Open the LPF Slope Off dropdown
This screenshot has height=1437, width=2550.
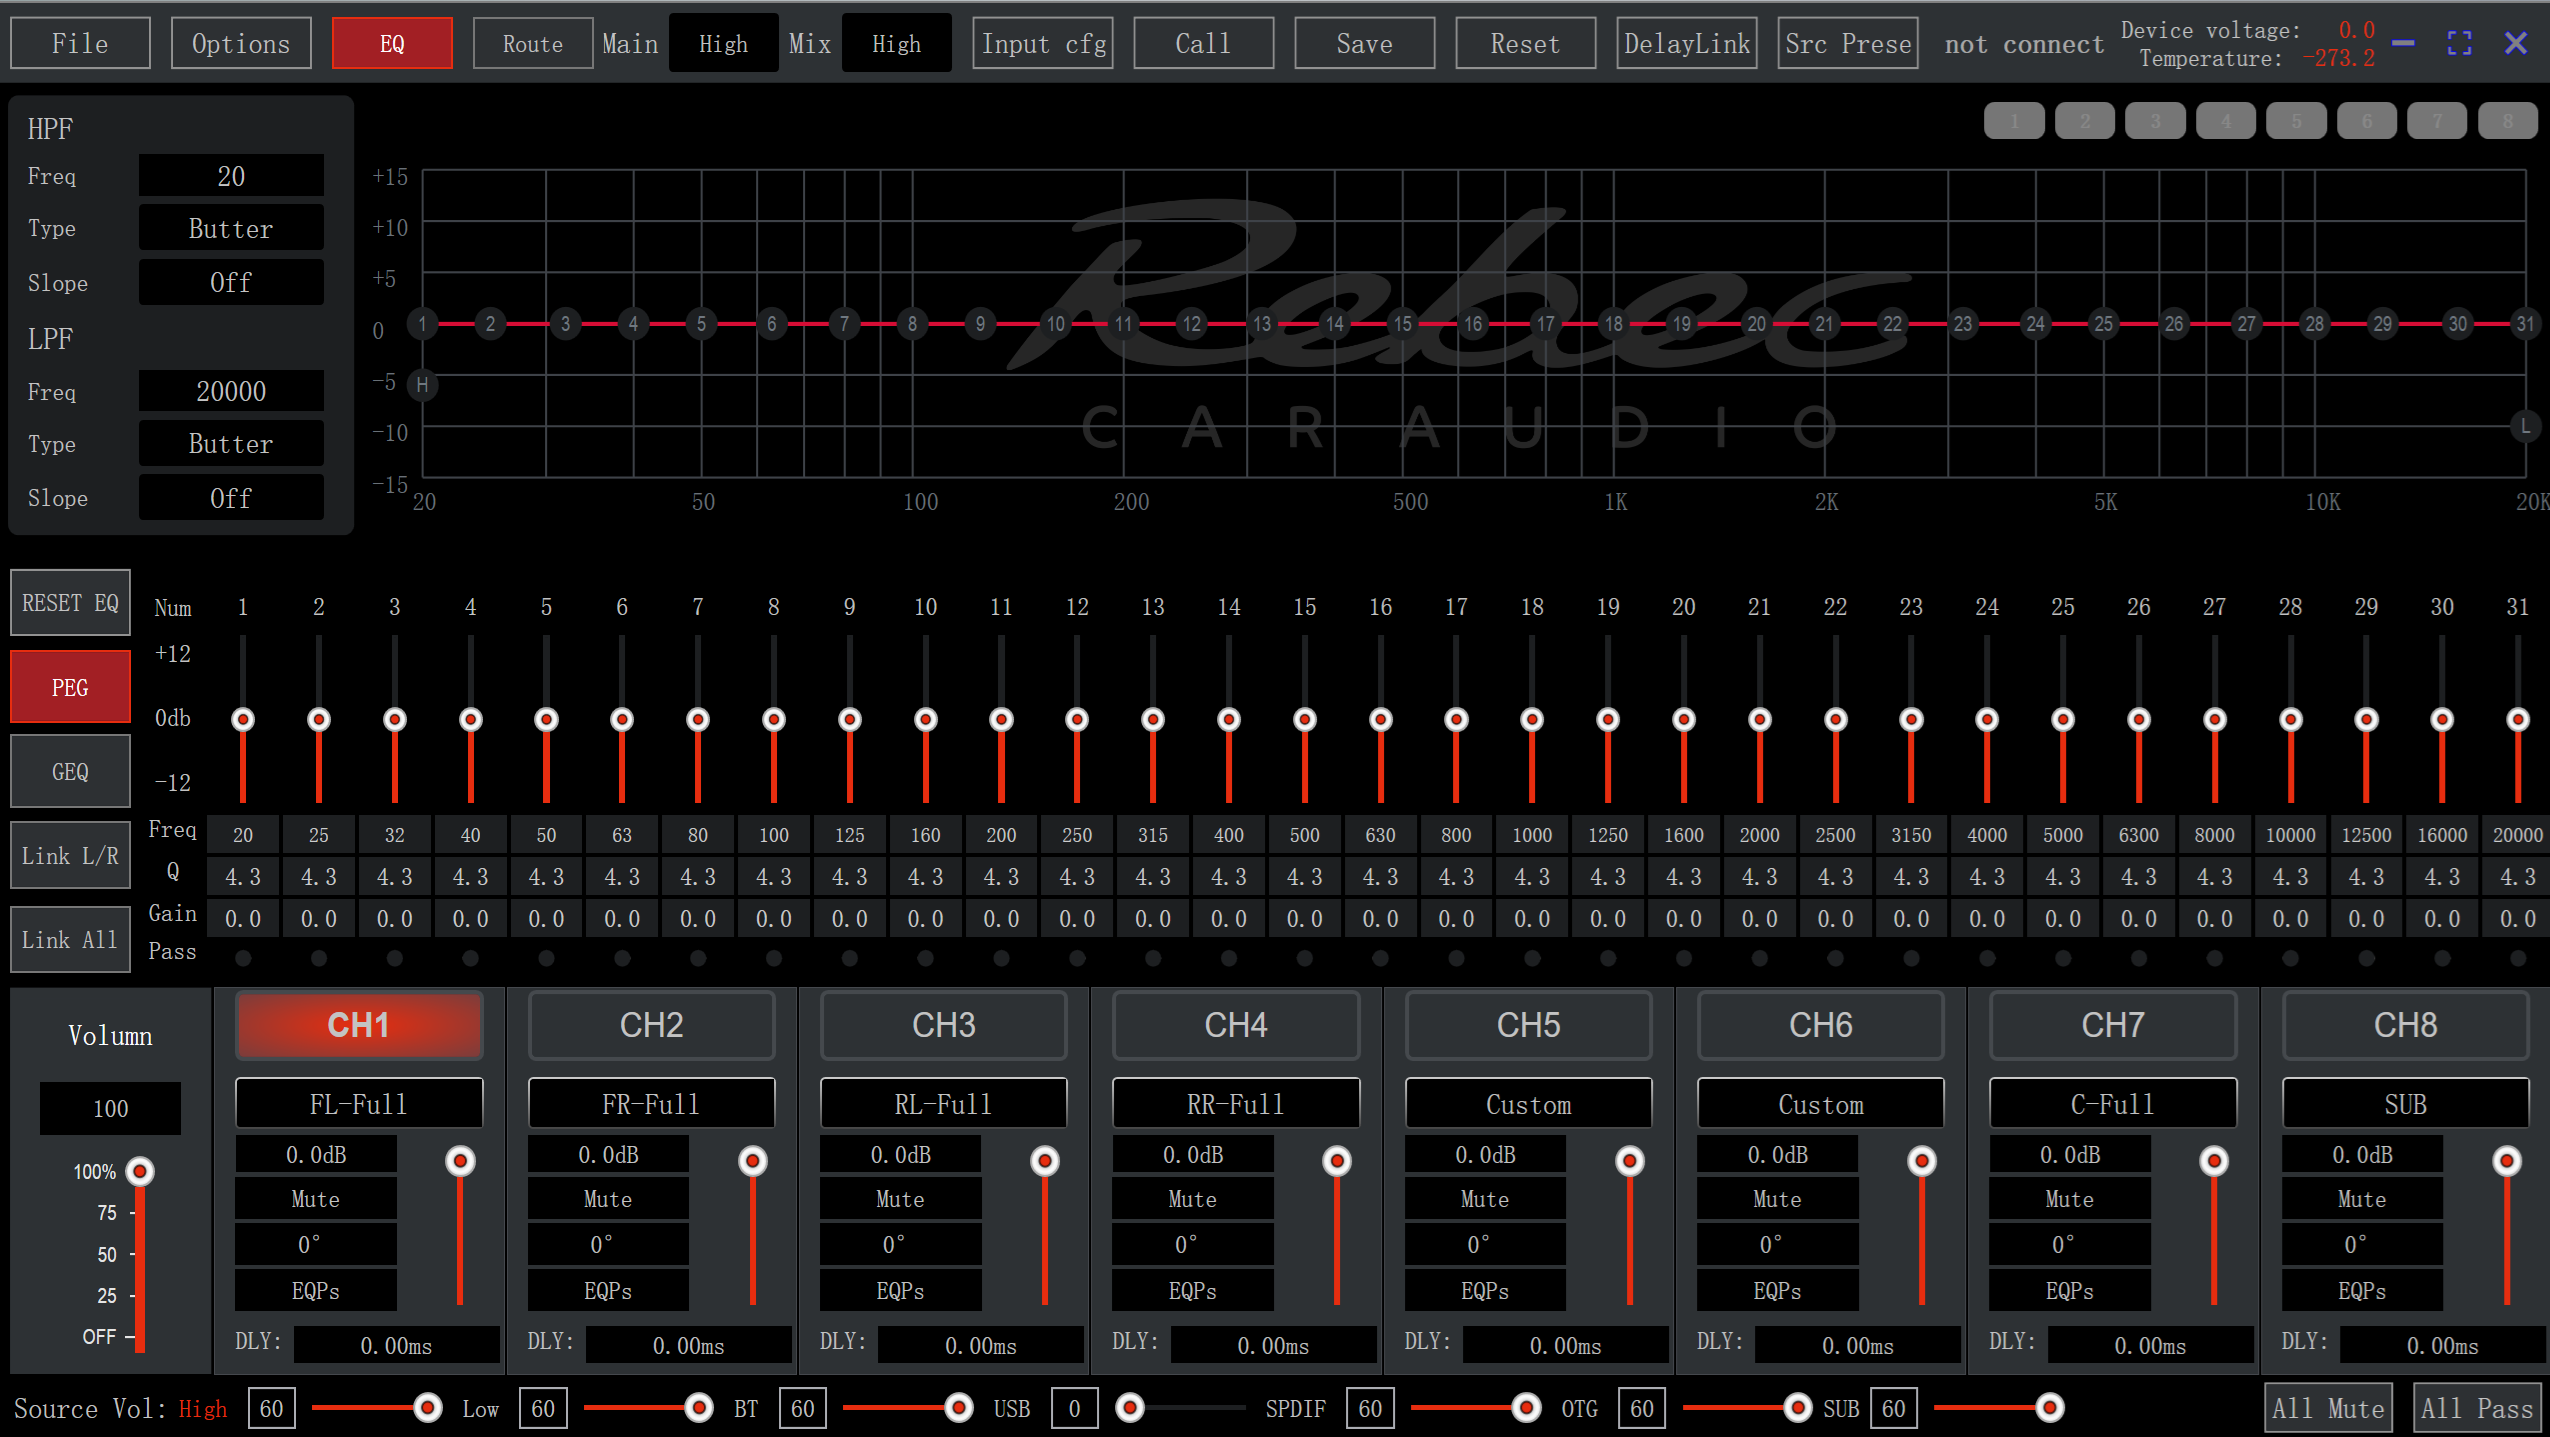click(231, 498)
